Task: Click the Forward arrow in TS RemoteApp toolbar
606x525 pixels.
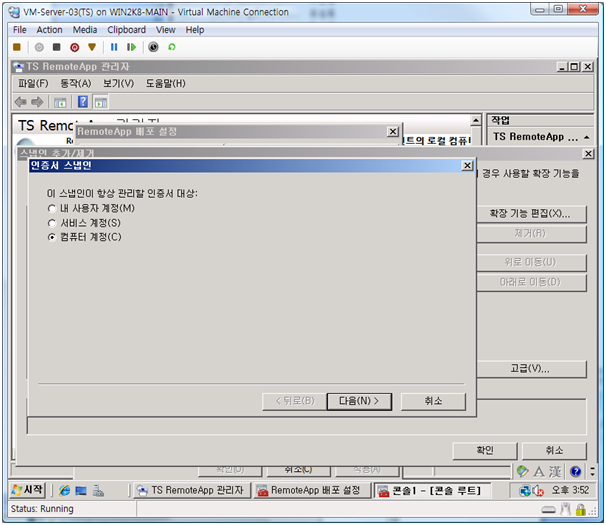Action: click(x=37, y=102)
